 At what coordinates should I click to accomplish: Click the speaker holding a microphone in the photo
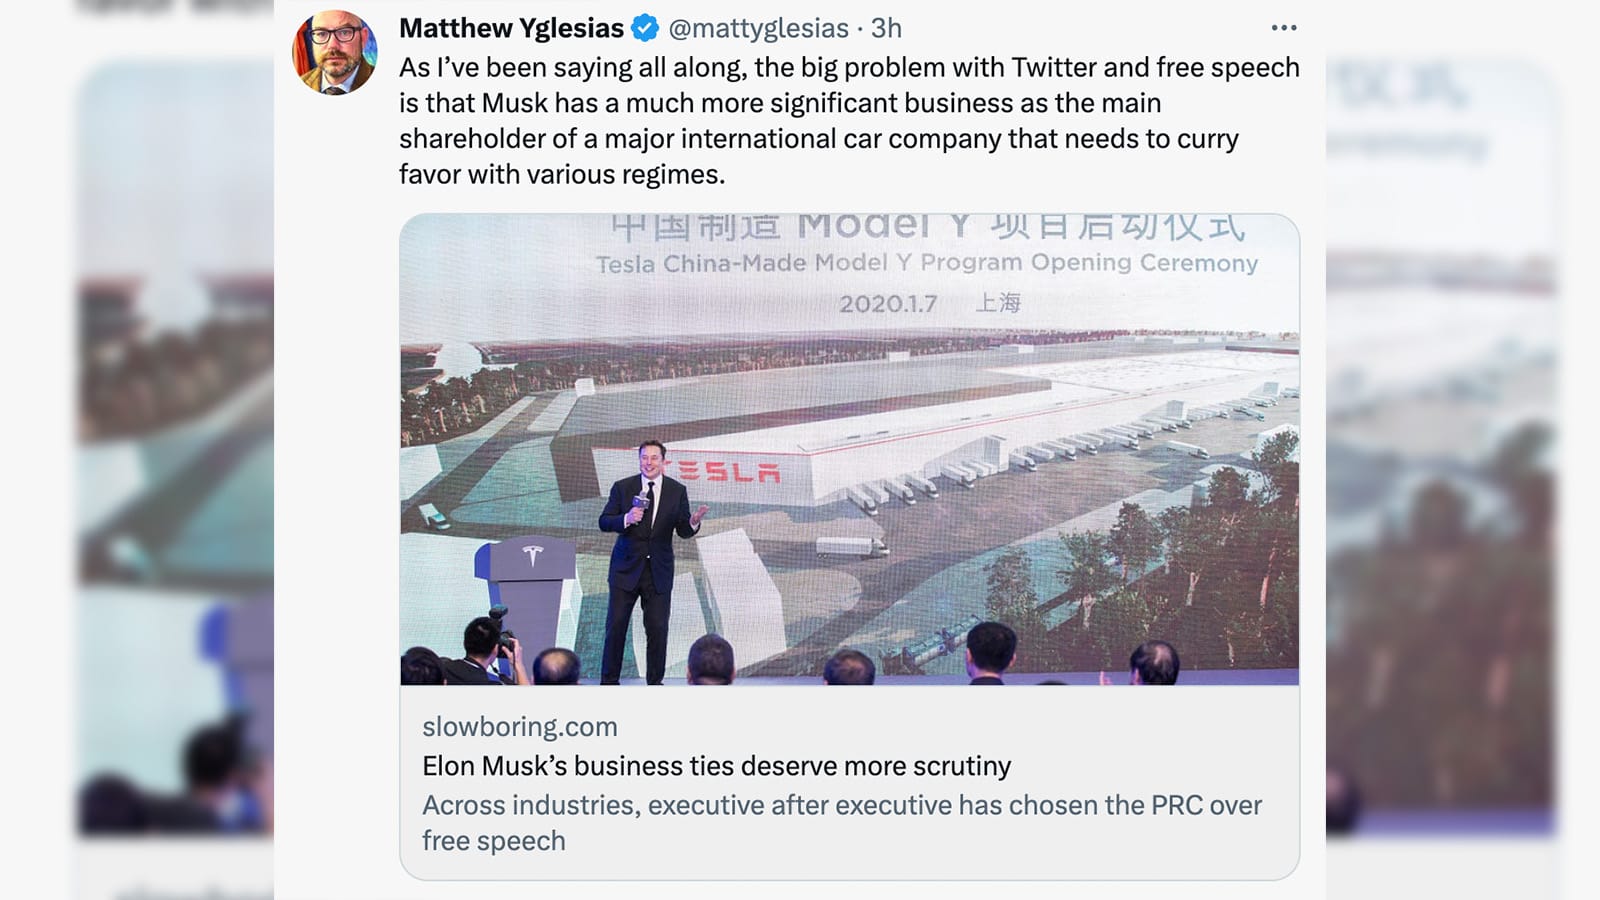click(x=643, y=560)
